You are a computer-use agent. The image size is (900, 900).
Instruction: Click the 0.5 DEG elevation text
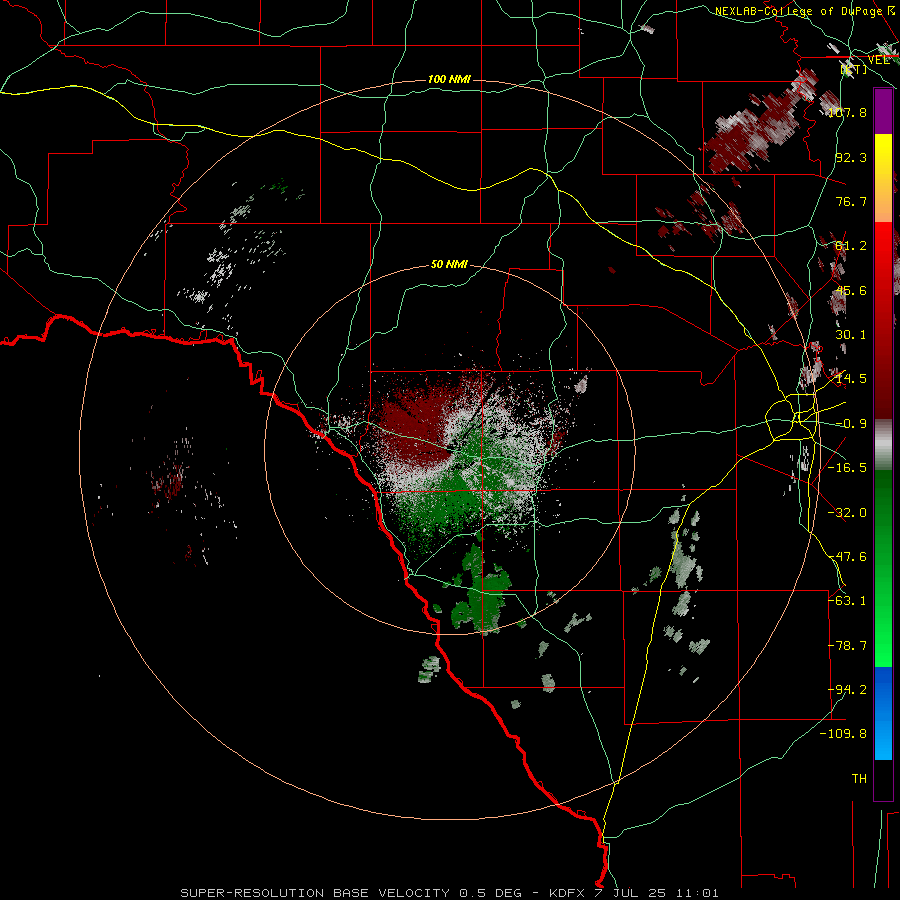pyautogui.click(x=490, y=893)
